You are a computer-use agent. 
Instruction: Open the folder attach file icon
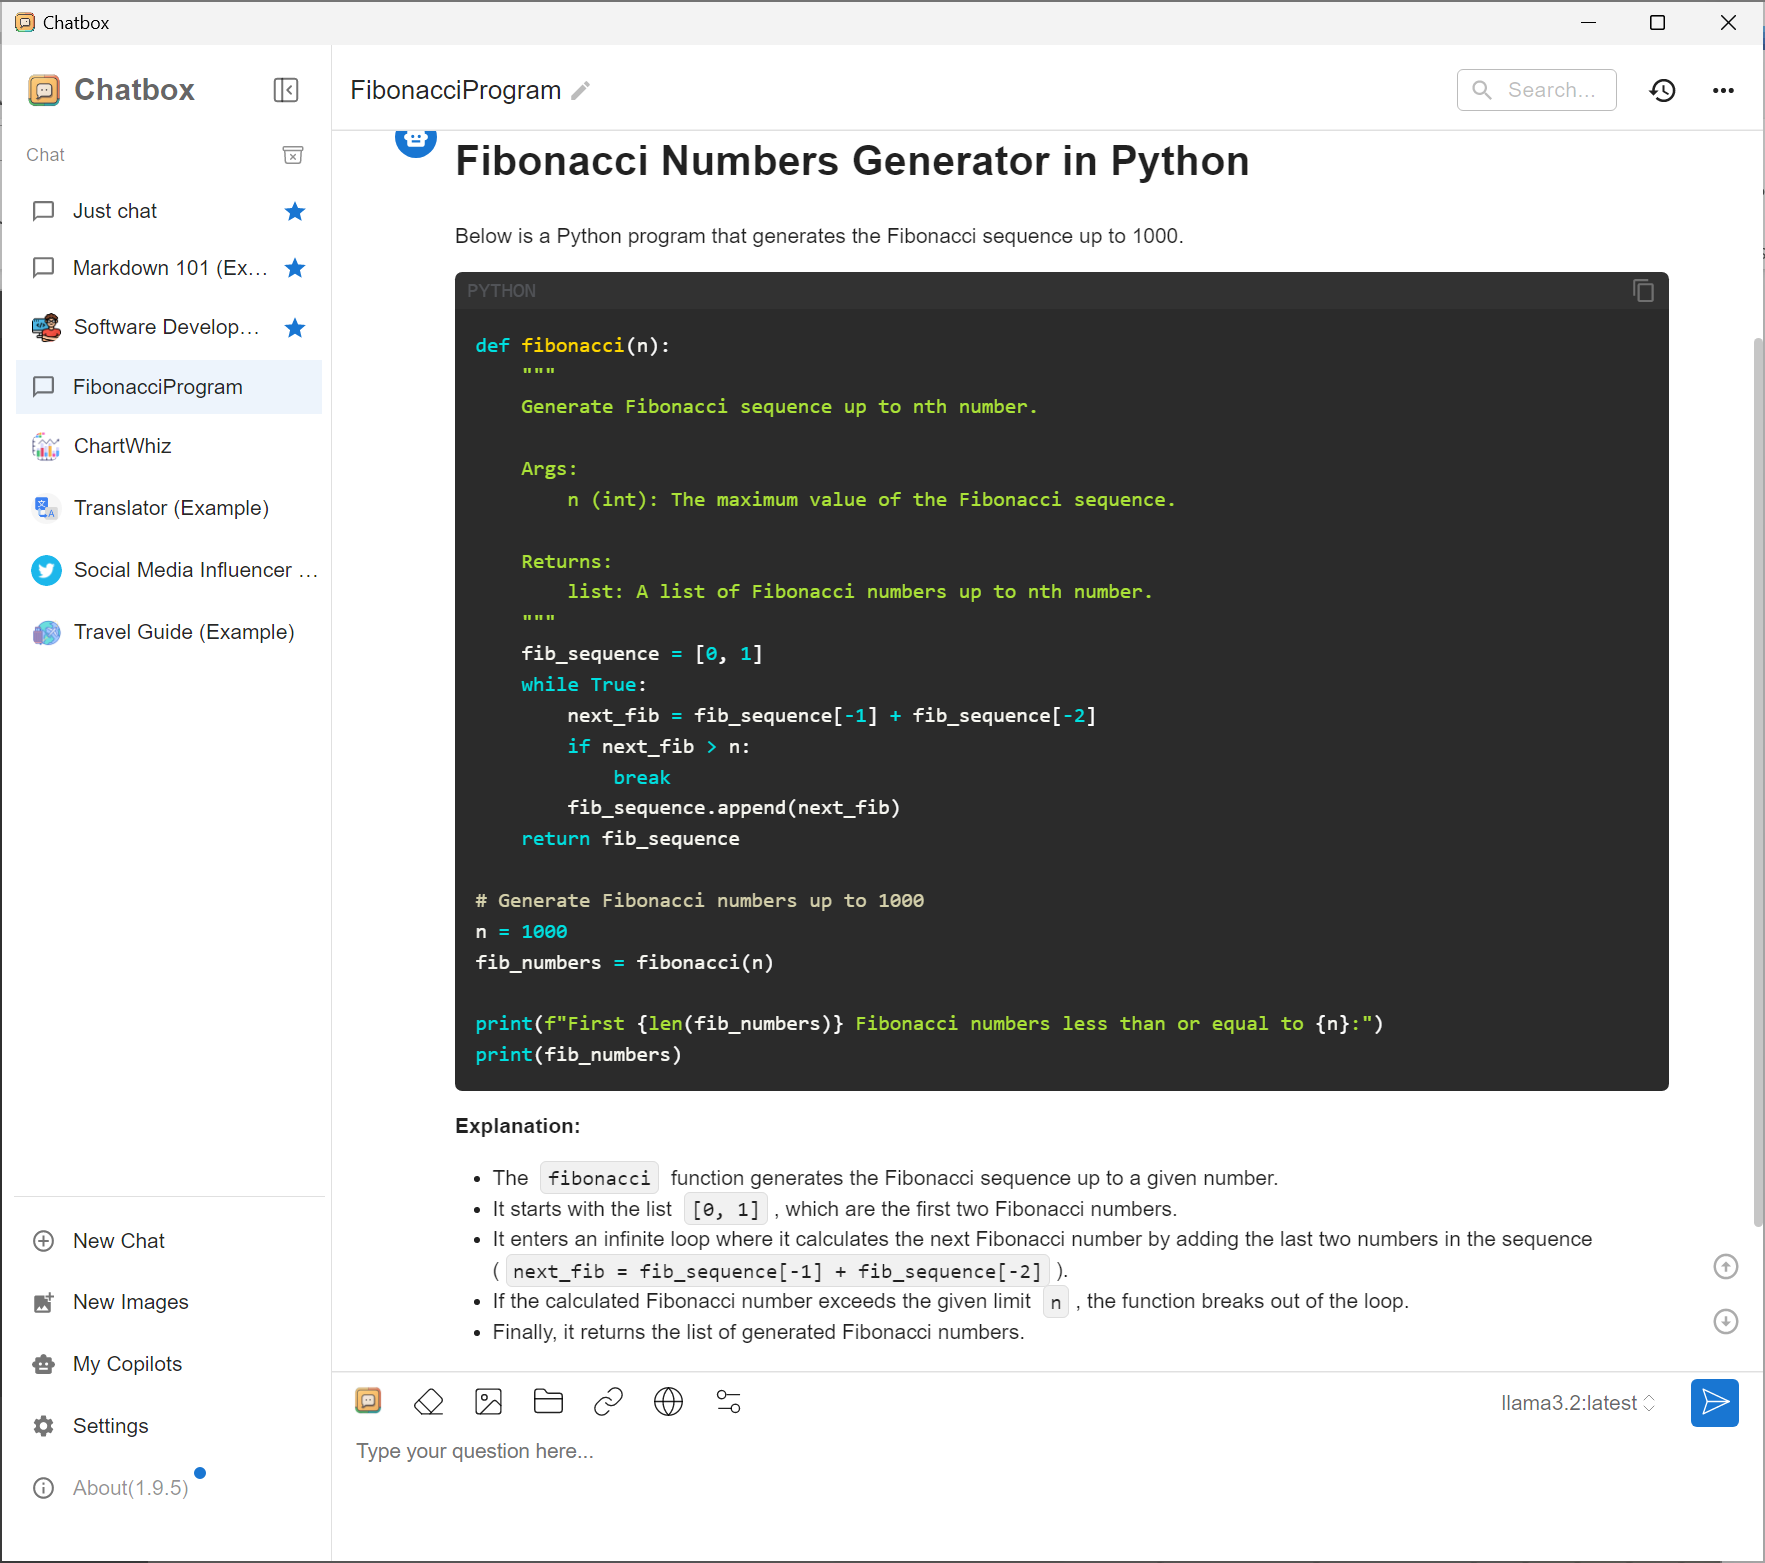click(548, 1402)
